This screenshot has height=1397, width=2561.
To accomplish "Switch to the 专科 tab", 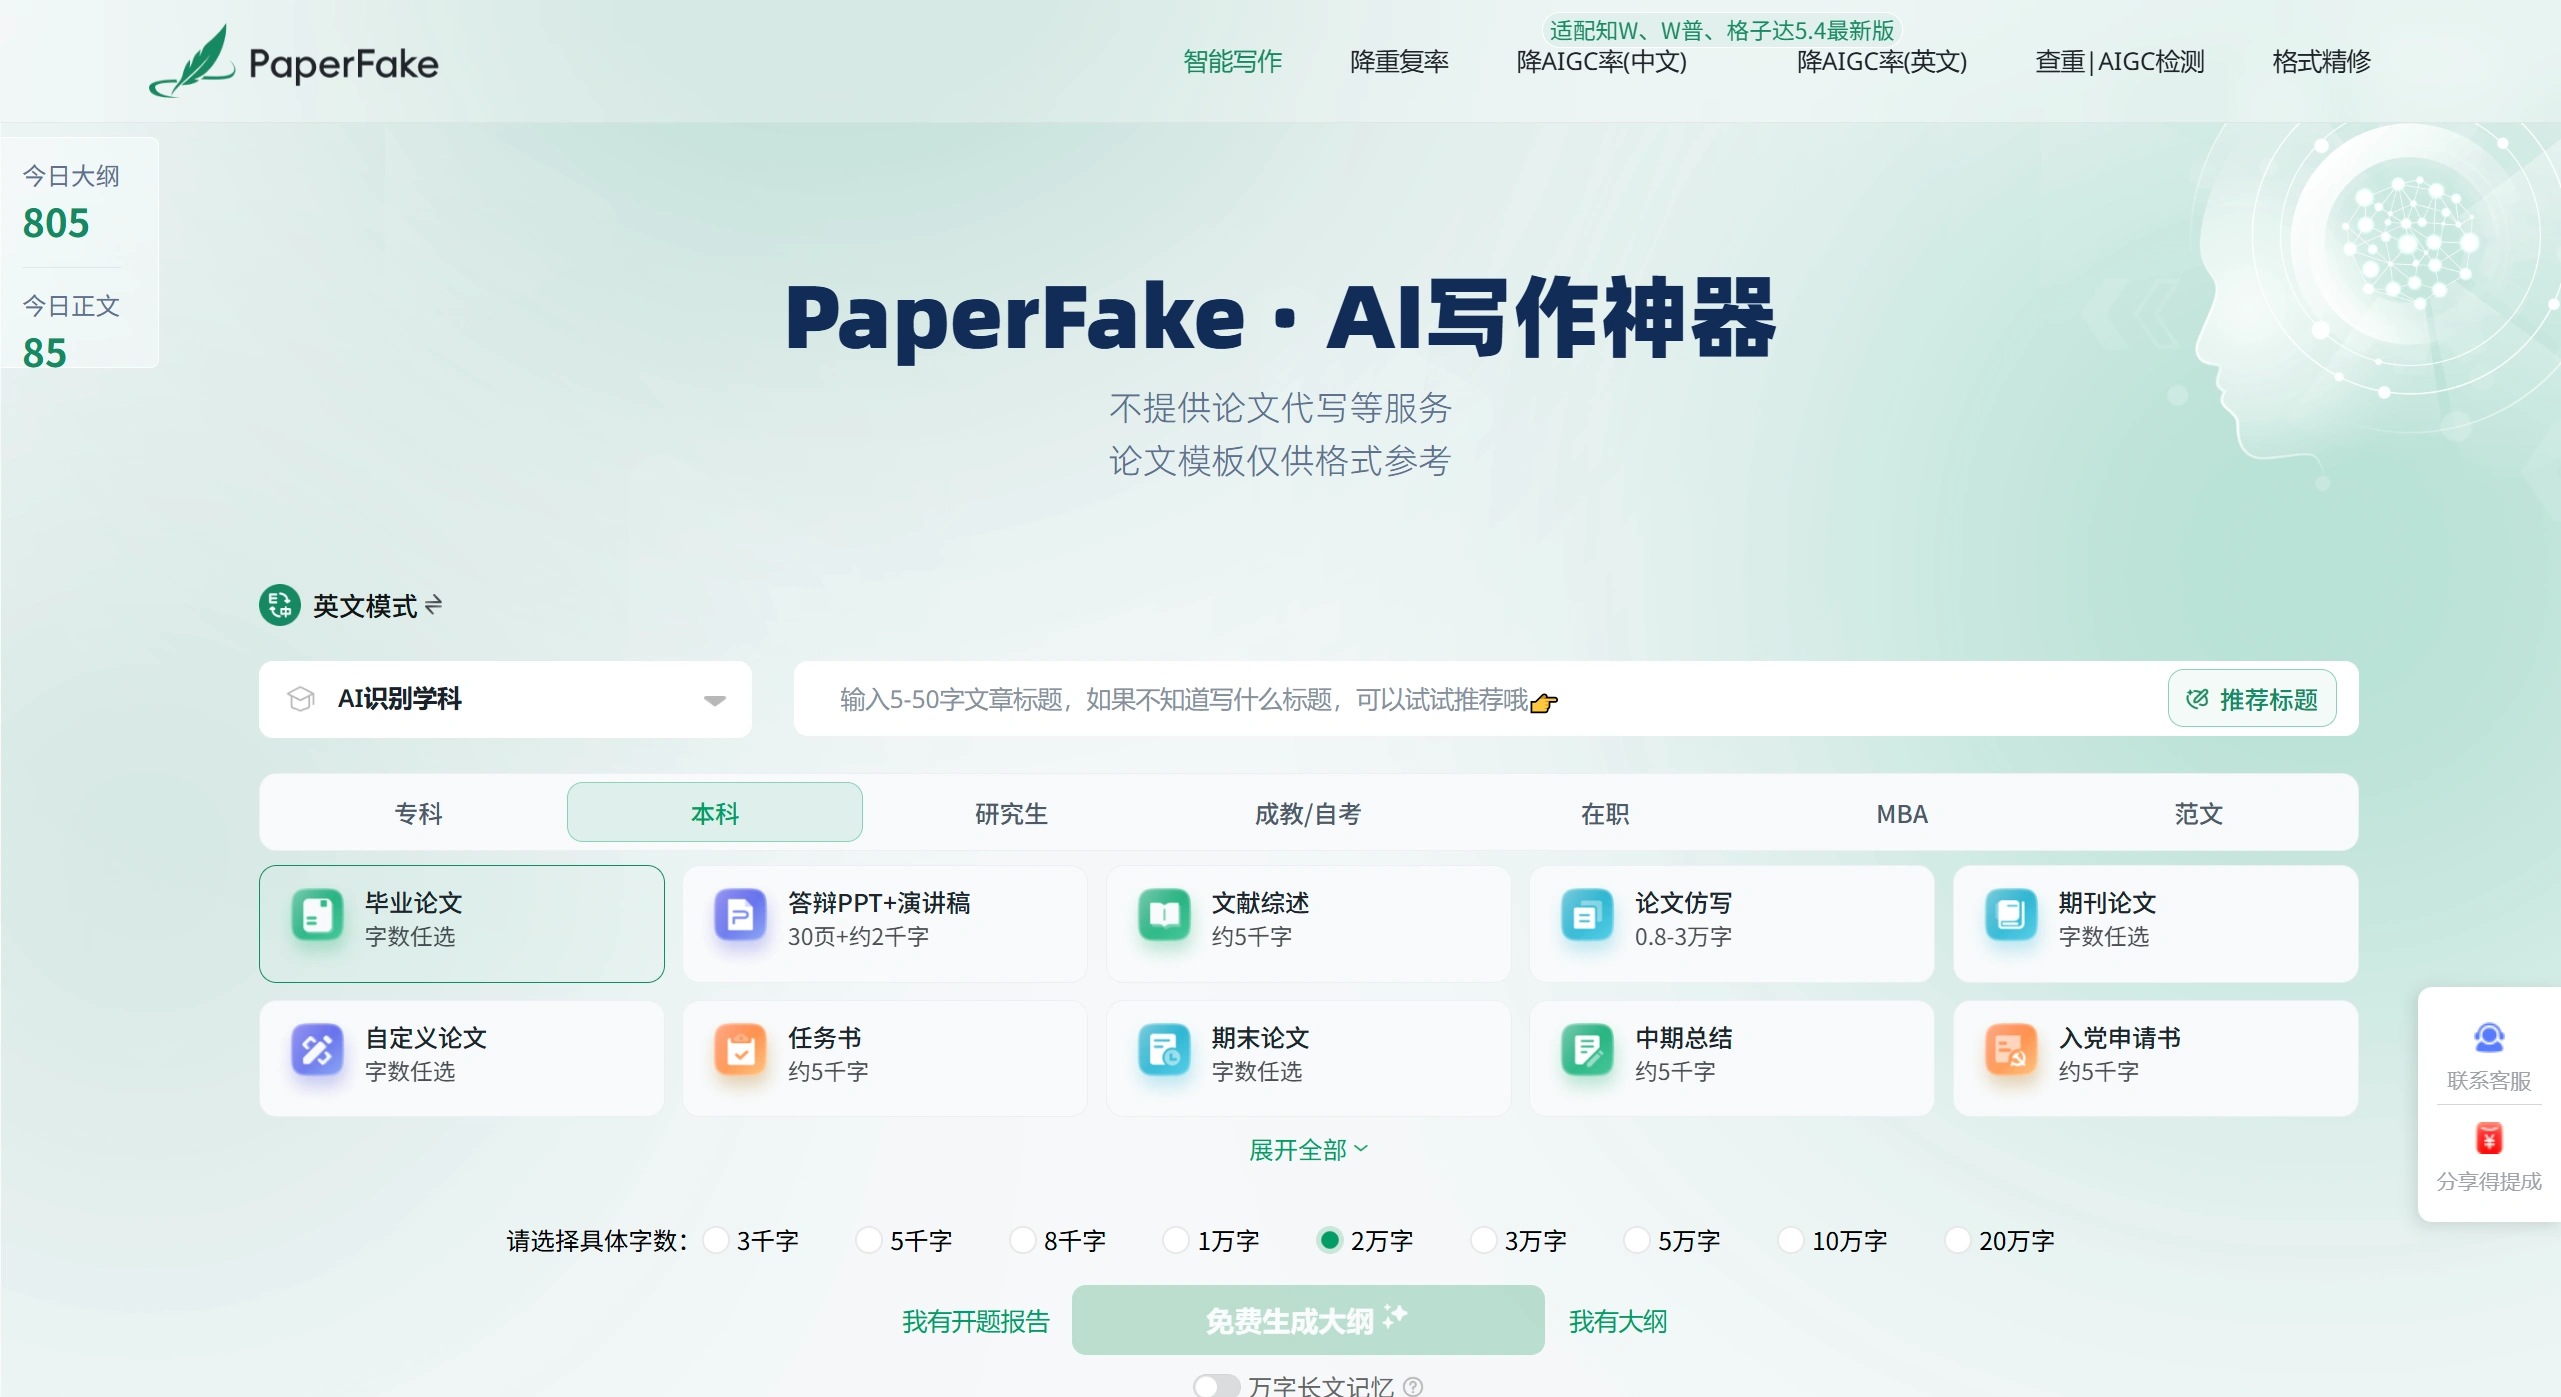I will (418, 813).
